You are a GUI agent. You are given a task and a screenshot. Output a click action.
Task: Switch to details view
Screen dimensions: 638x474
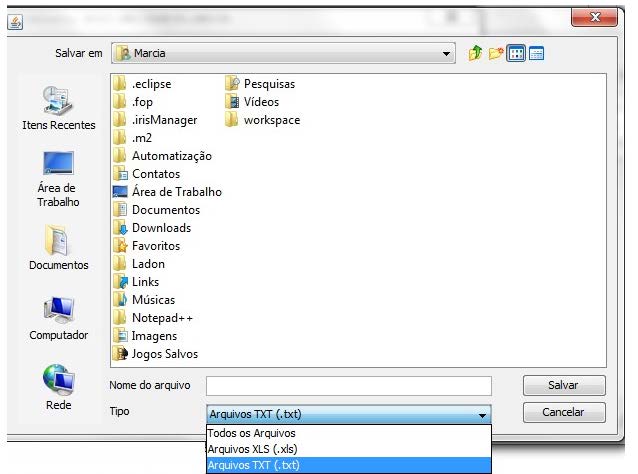pyautogui.click(x=536, y=53)
